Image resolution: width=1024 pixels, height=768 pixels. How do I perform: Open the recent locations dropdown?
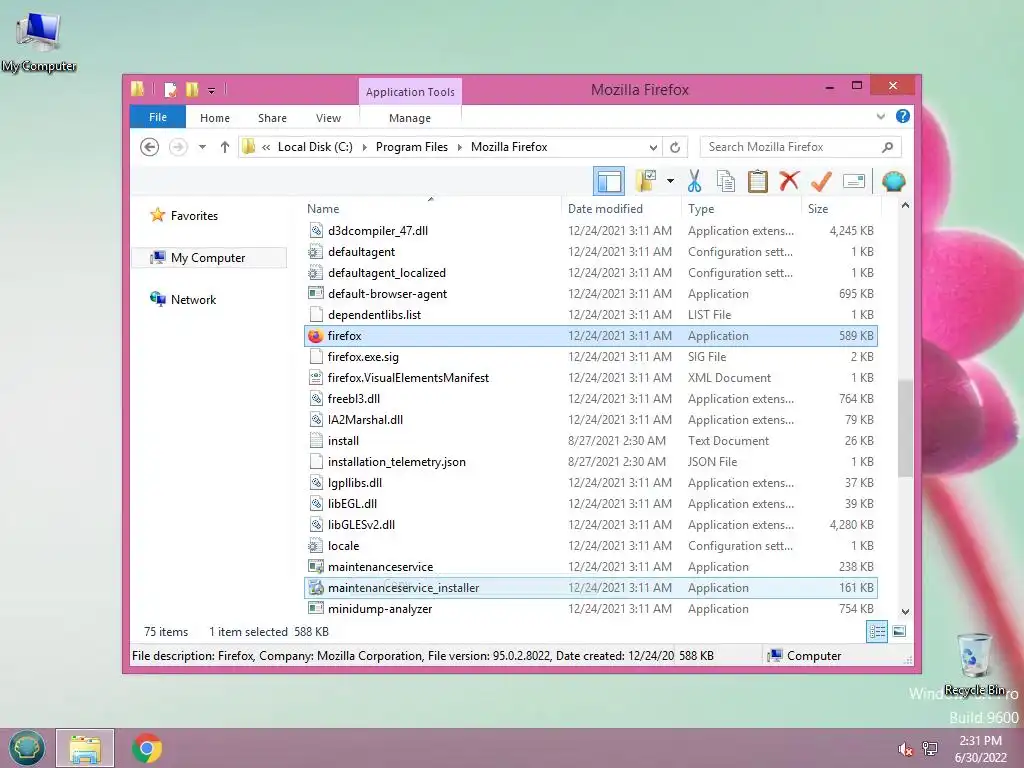[x=202, y=147]
